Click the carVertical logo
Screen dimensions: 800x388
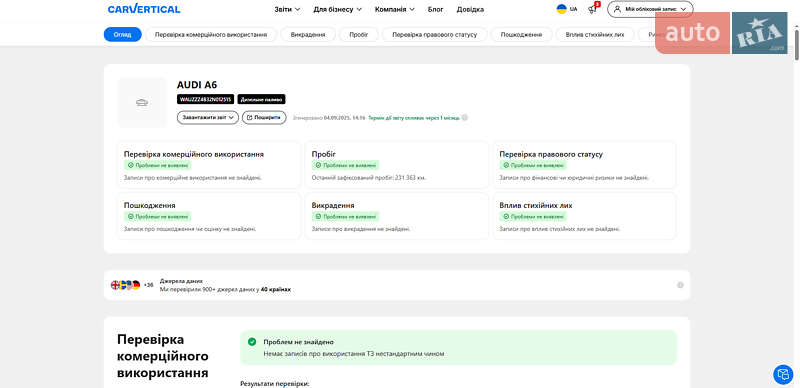pos(144,9)
